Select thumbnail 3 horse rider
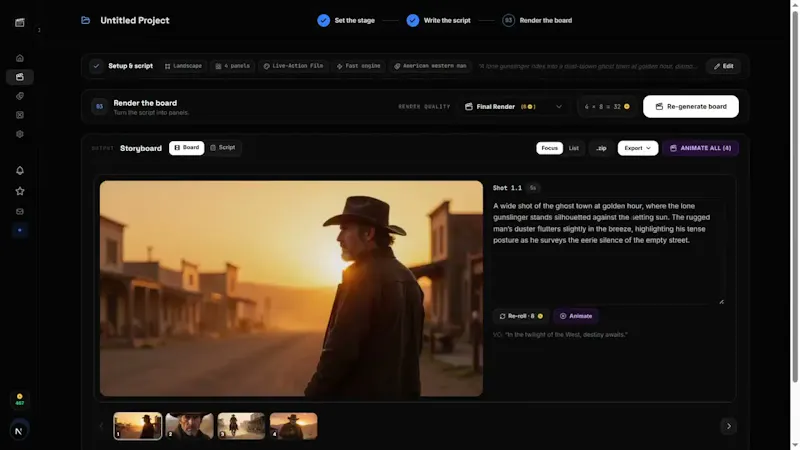This screenshot has width=800, height=450. pos(241,426)
